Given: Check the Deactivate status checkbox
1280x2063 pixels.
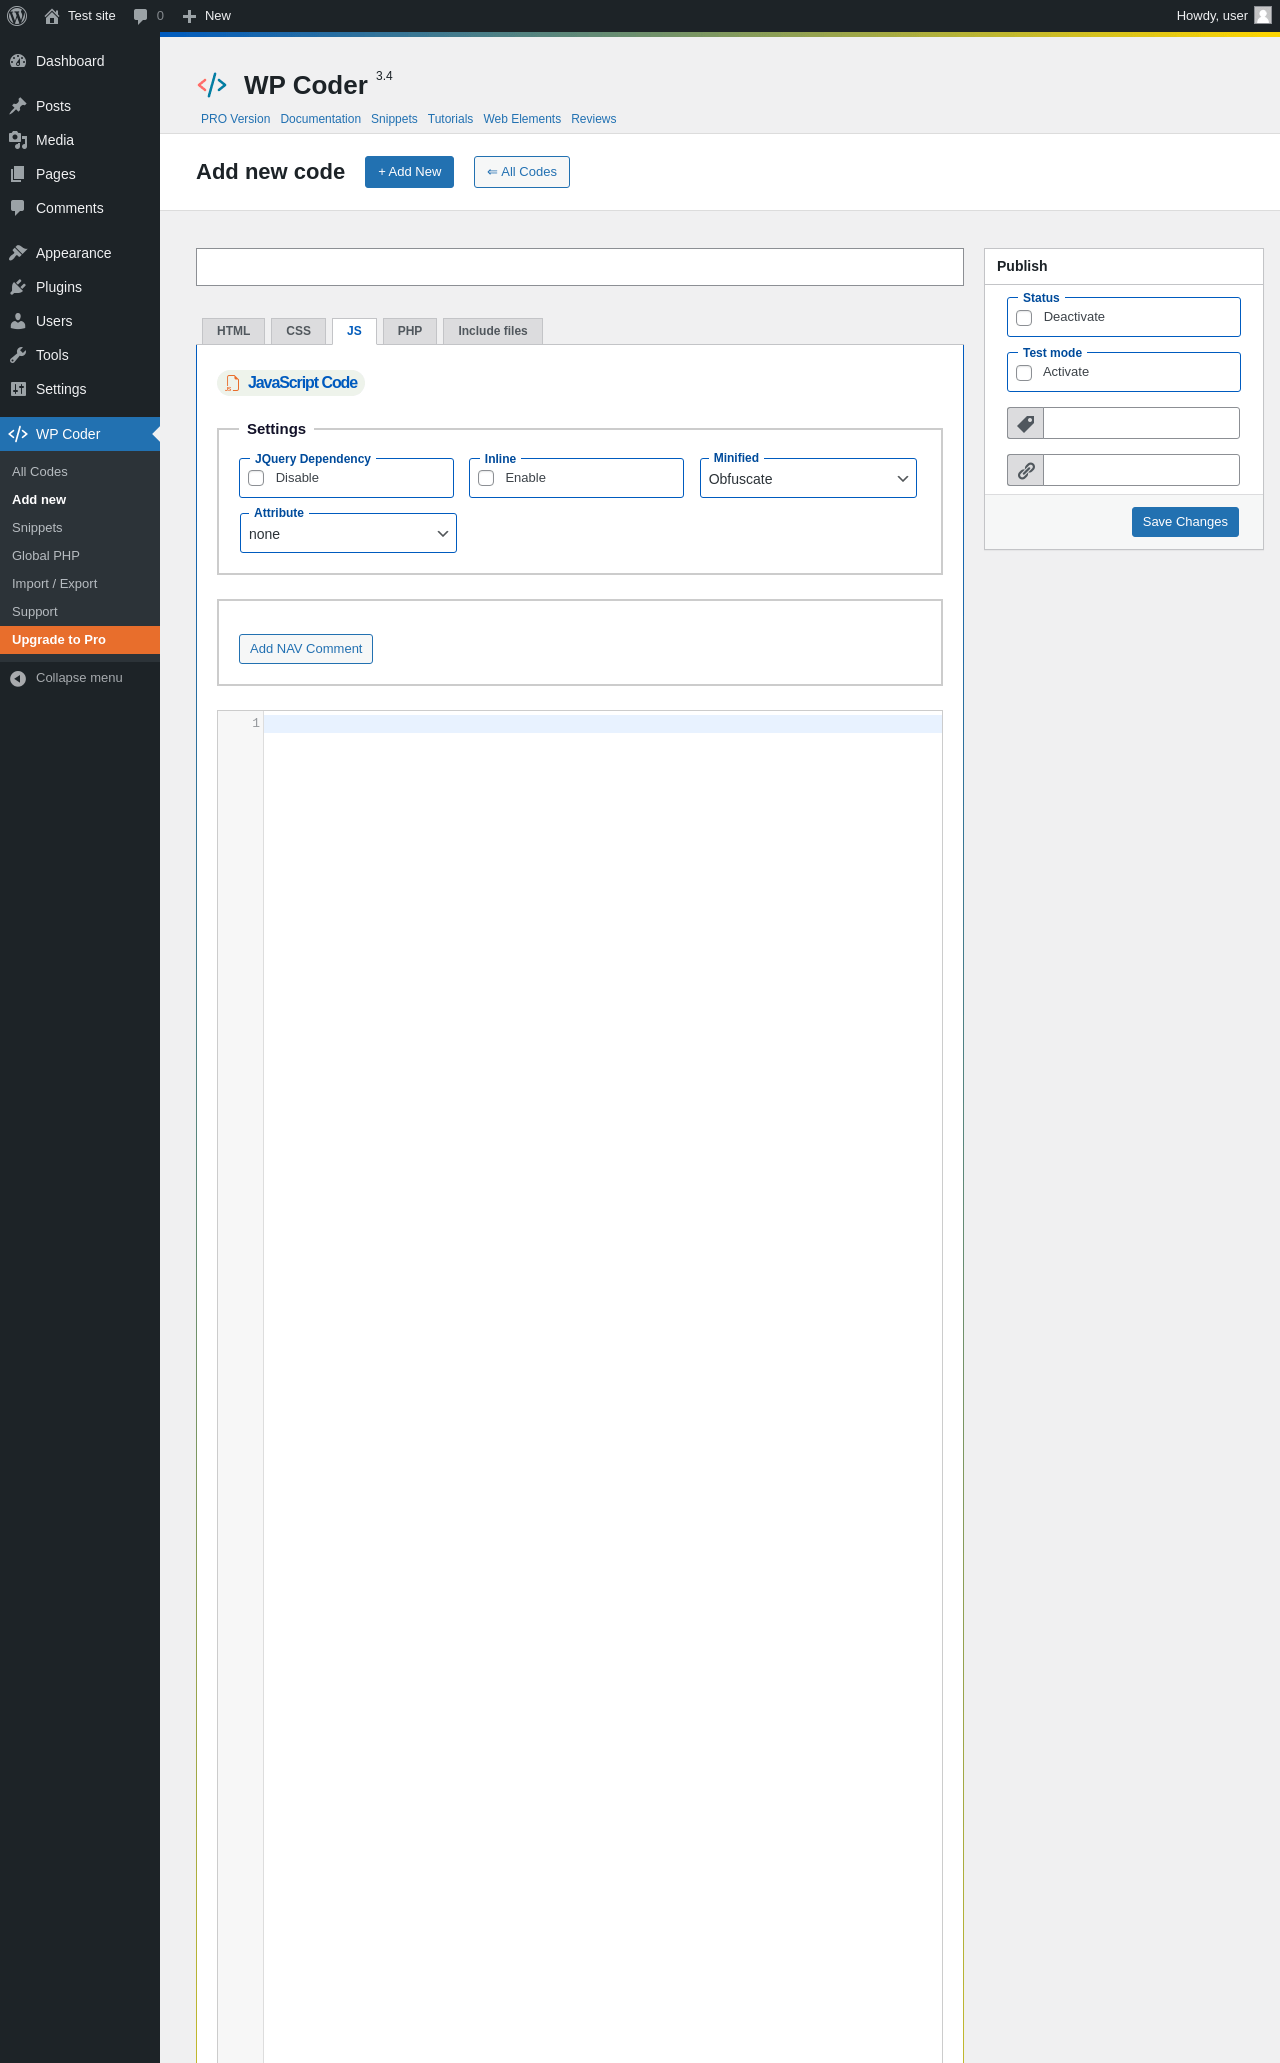Looking at the screenshot, I should [x=1024, y=318].
